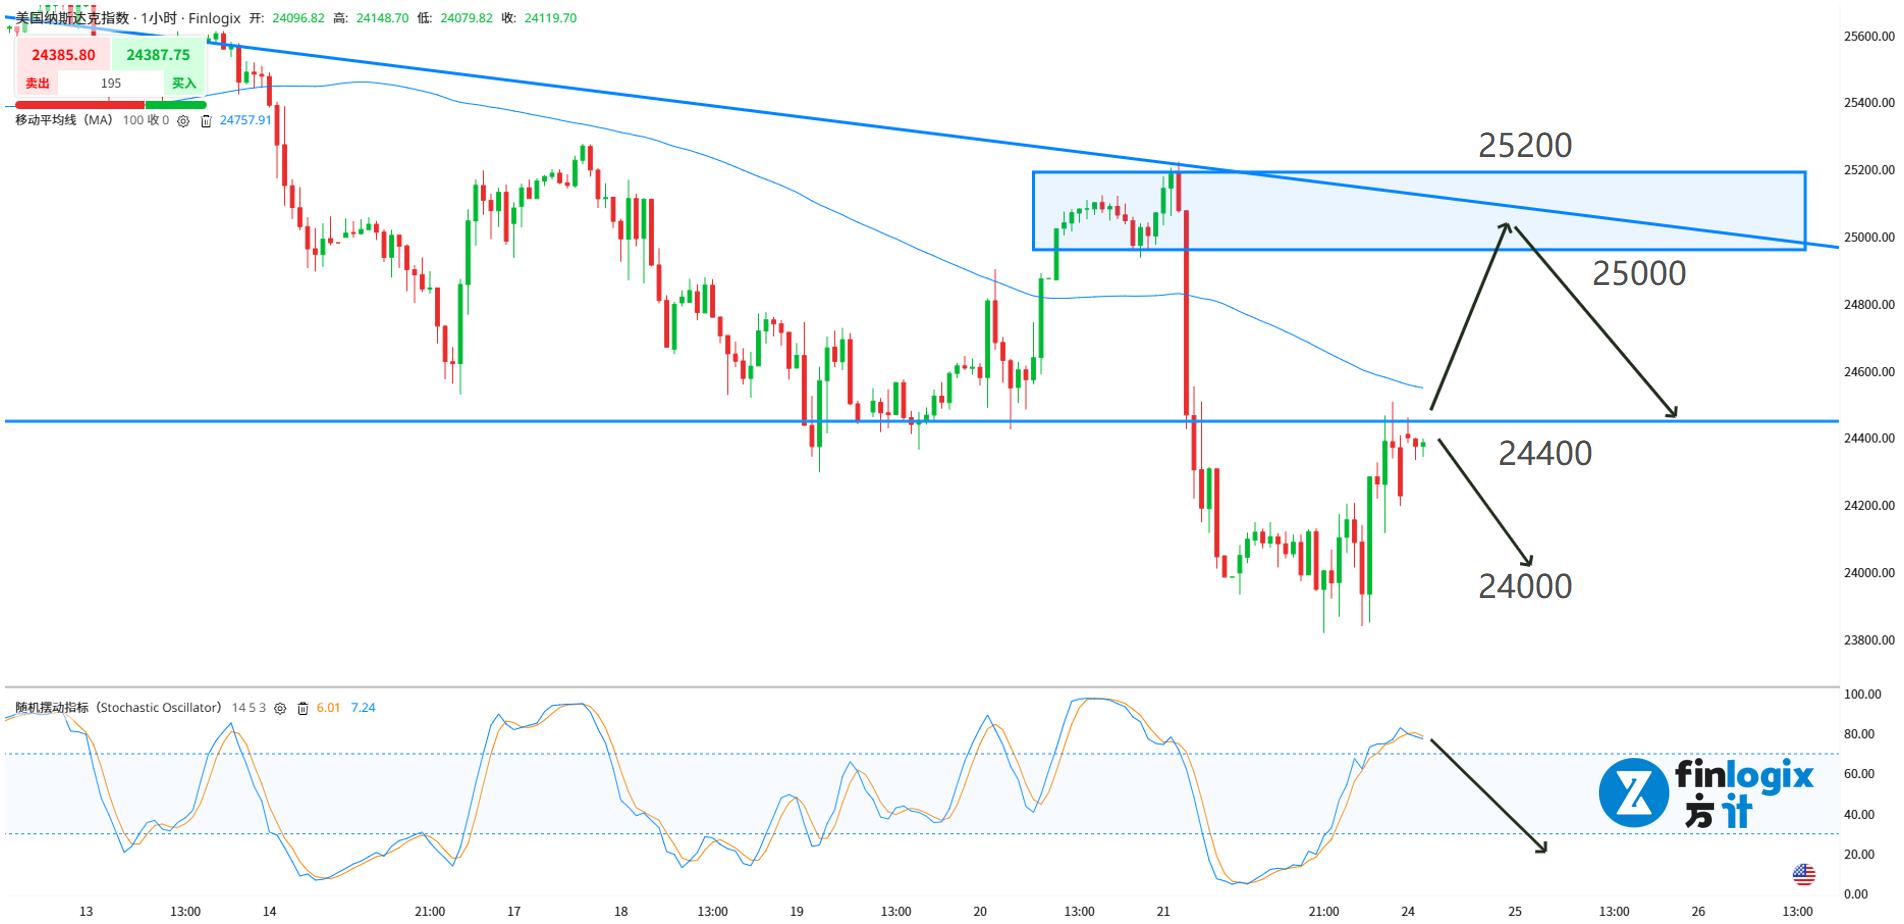Screen dimensions: 1904x924
Task: Delete the Moving Average indicator via trash icon
Action: coord(206,121)
